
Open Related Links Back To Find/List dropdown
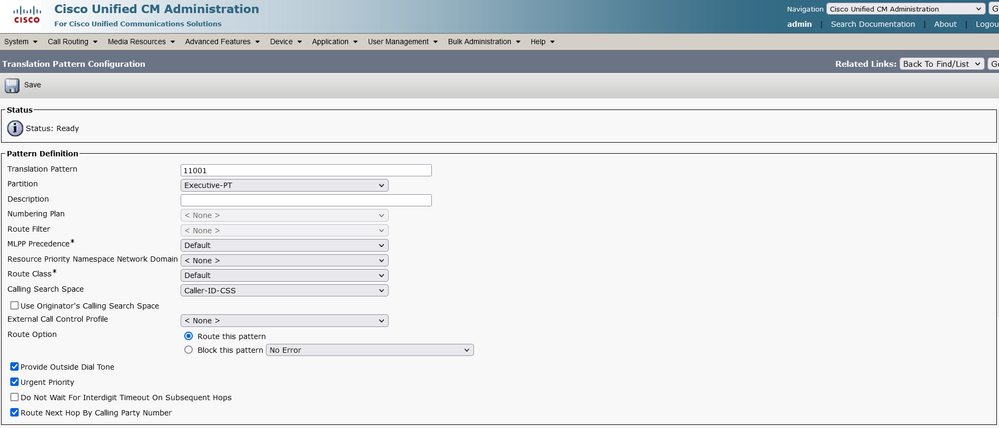tap(942, 64)
